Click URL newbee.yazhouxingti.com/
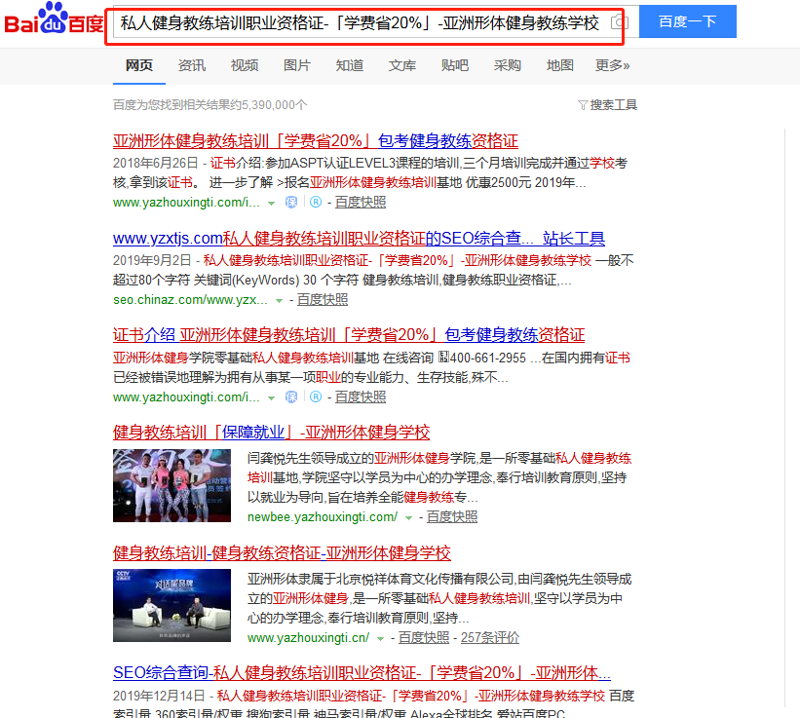 (322, 516)
